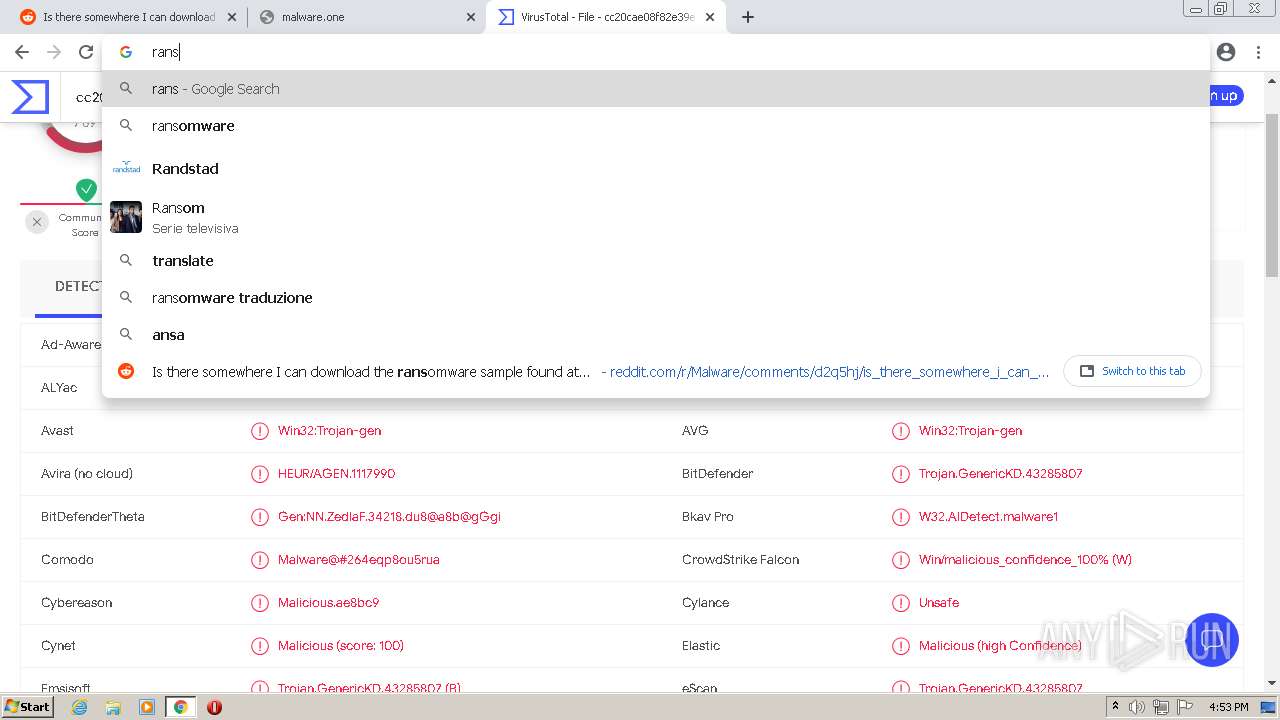Click Comodo alert icon
The image size is (1280, 720).
(260, 560)
